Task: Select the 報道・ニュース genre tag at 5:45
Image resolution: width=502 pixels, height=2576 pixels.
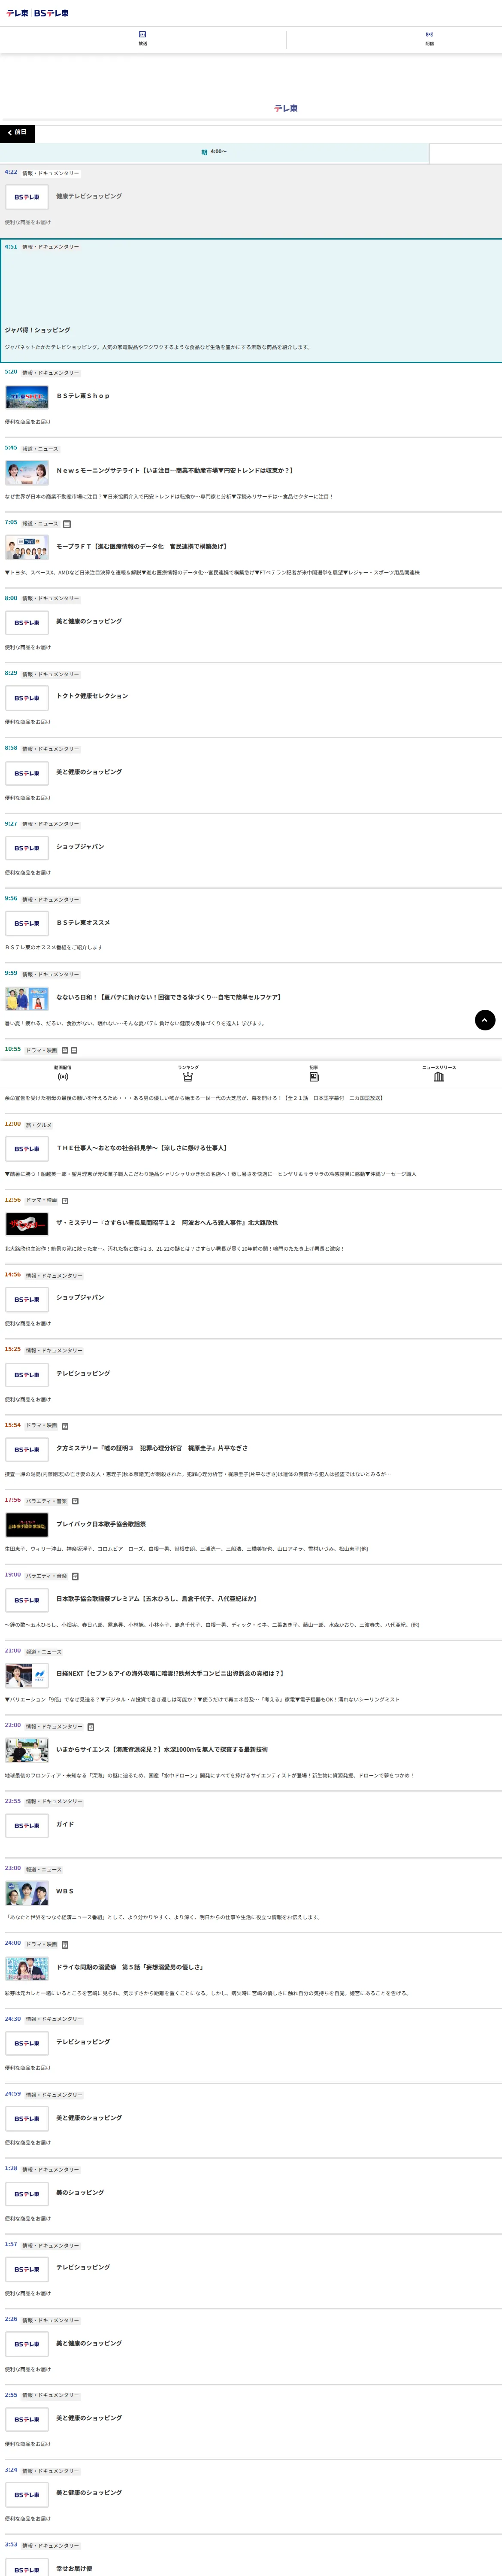Action: (41, 449)
